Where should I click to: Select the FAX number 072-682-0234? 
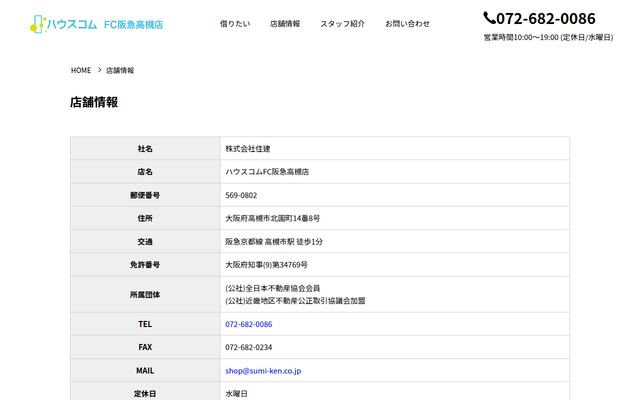249,347
